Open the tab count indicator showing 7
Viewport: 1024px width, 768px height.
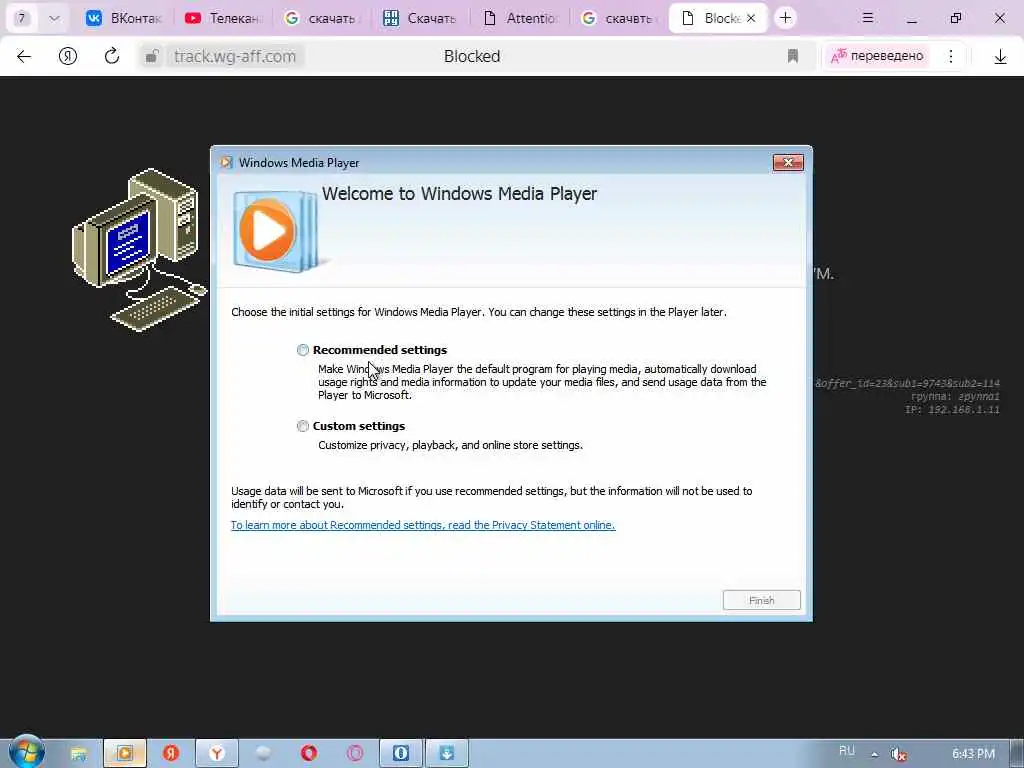(22, 18)
